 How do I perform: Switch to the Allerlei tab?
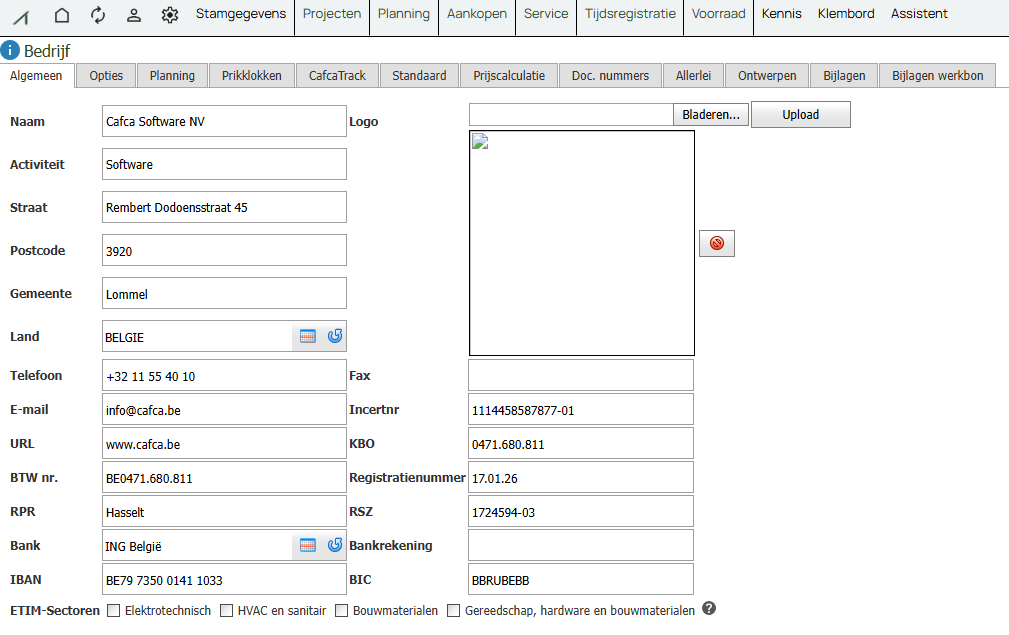click(x=693, y=75)
